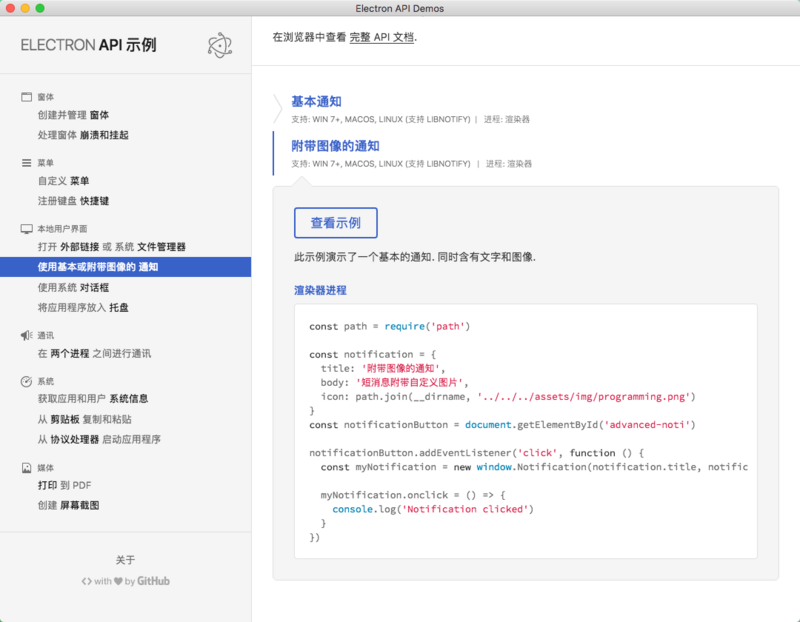
Task: Click the console.log('Notification clicked') line
Action: click(433, 509)
